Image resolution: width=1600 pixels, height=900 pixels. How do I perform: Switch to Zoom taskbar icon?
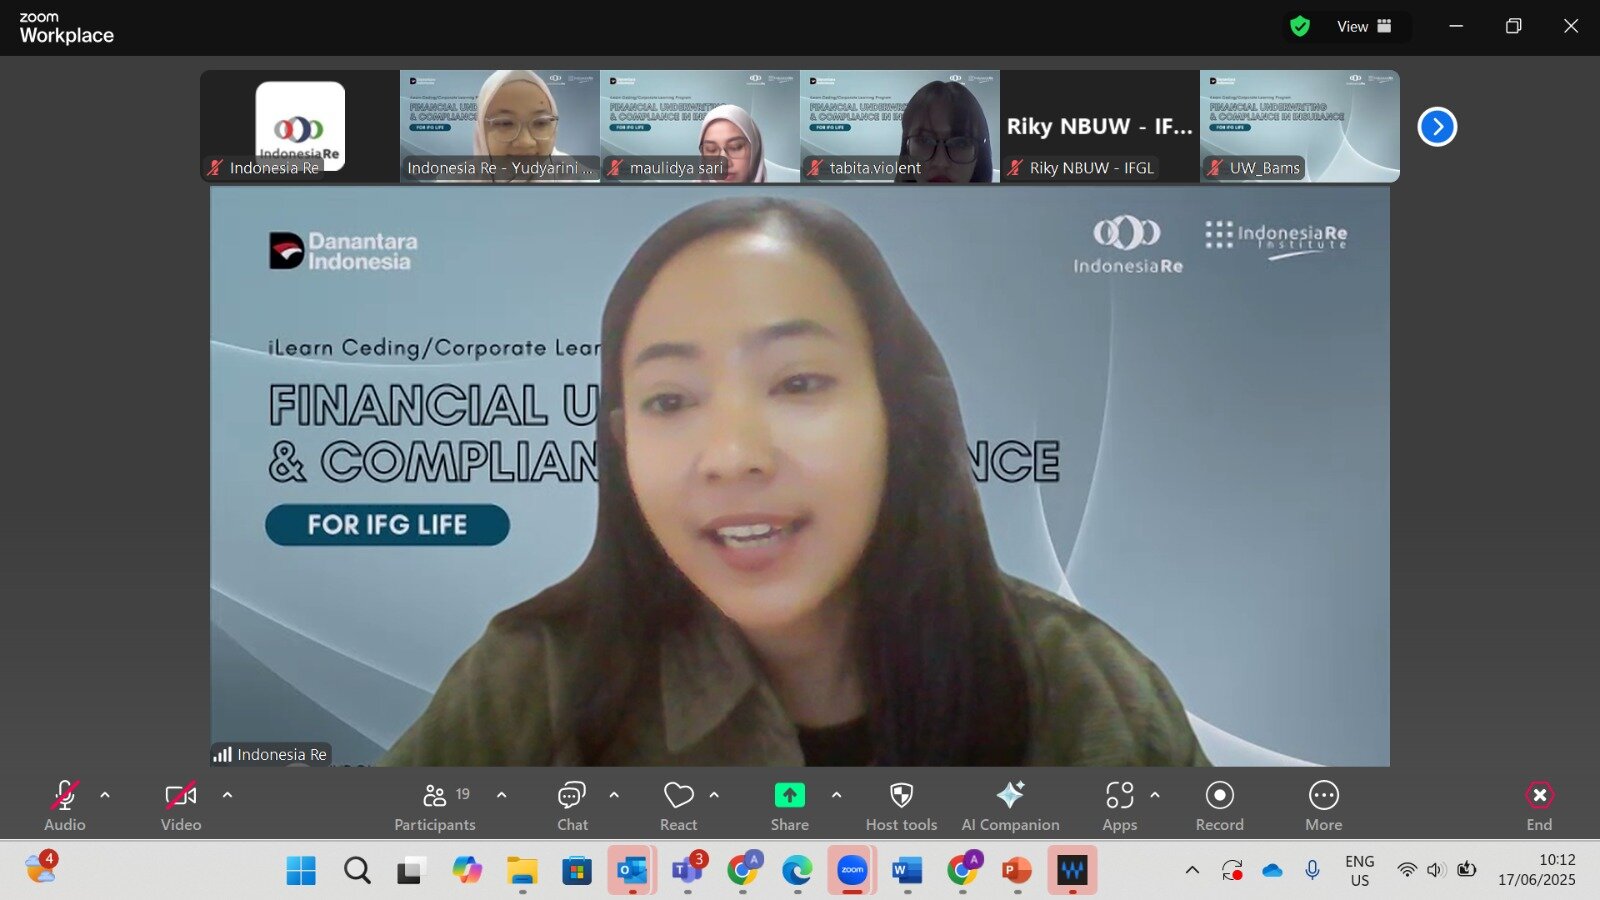pos(852,870)
